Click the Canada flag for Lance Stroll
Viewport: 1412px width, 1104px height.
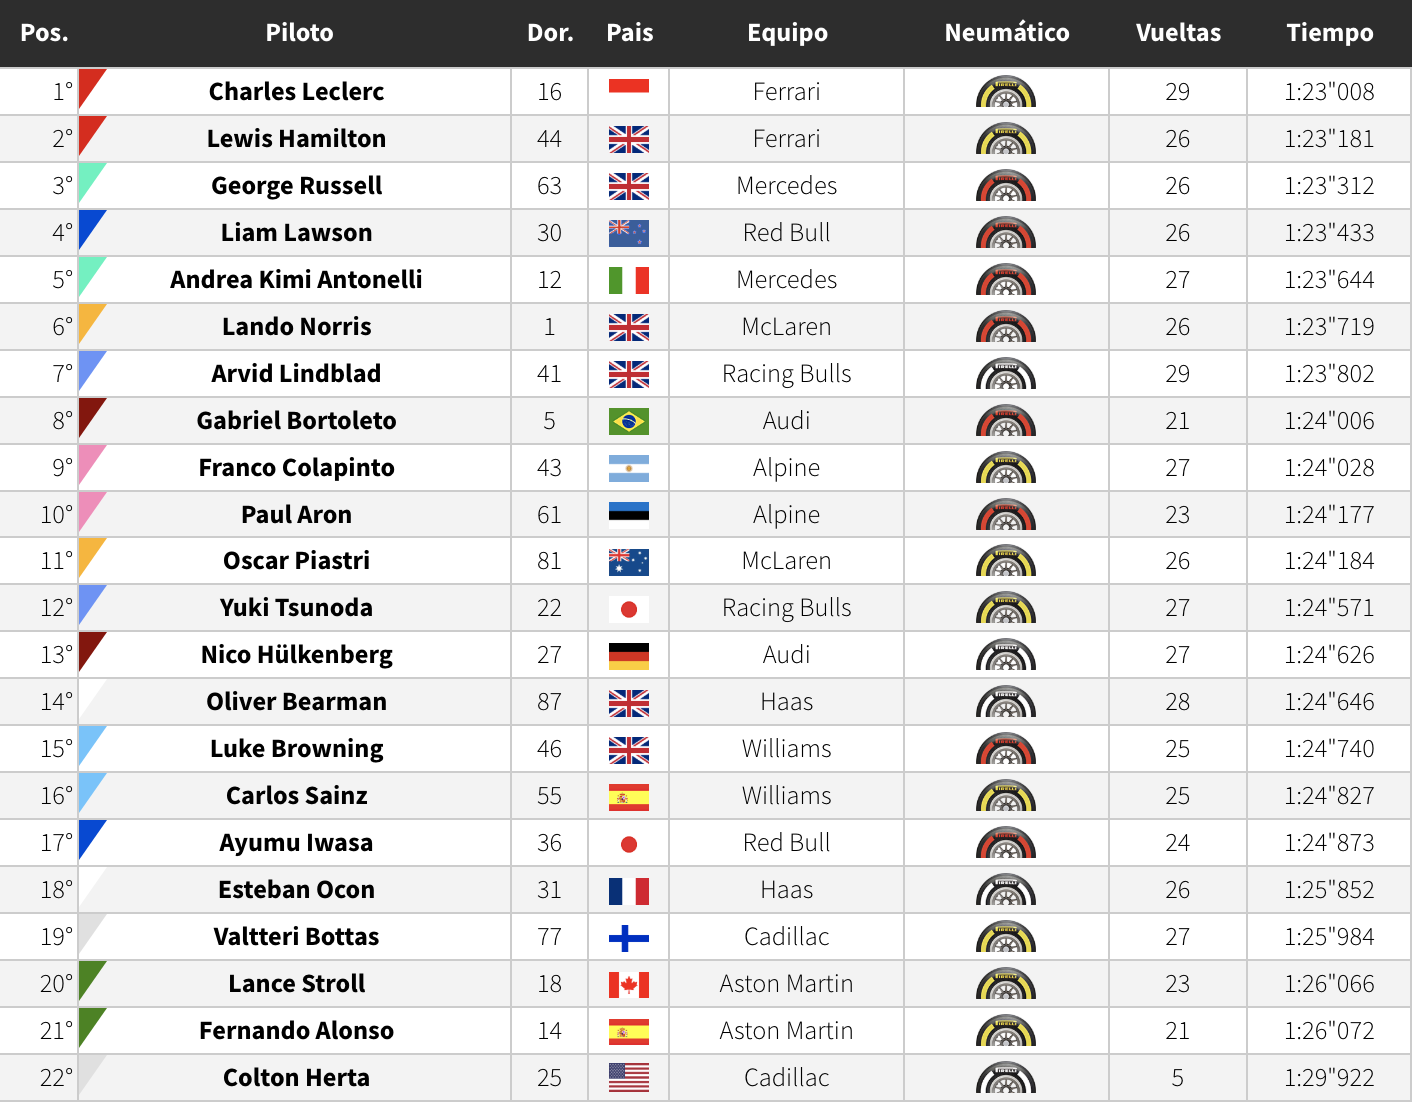point(629,984)
